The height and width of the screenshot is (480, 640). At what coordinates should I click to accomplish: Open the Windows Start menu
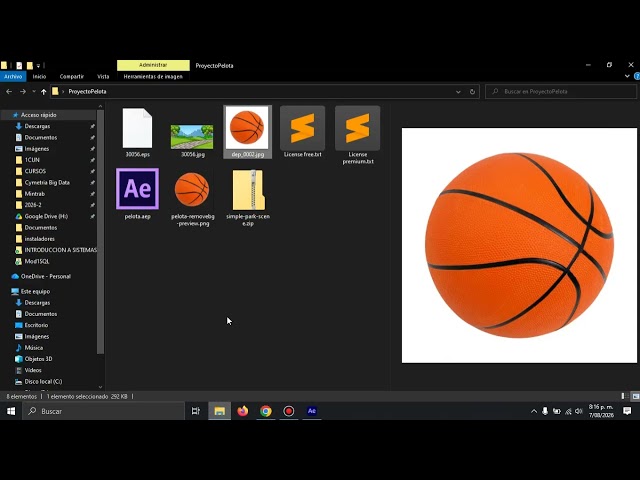click(11, 411)
